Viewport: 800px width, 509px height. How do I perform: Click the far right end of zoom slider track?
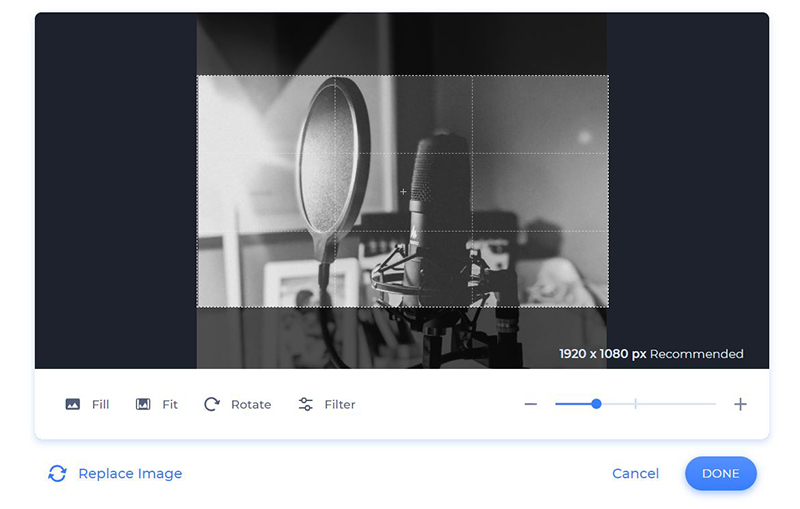pyautogui.click(x=714, y=404)
